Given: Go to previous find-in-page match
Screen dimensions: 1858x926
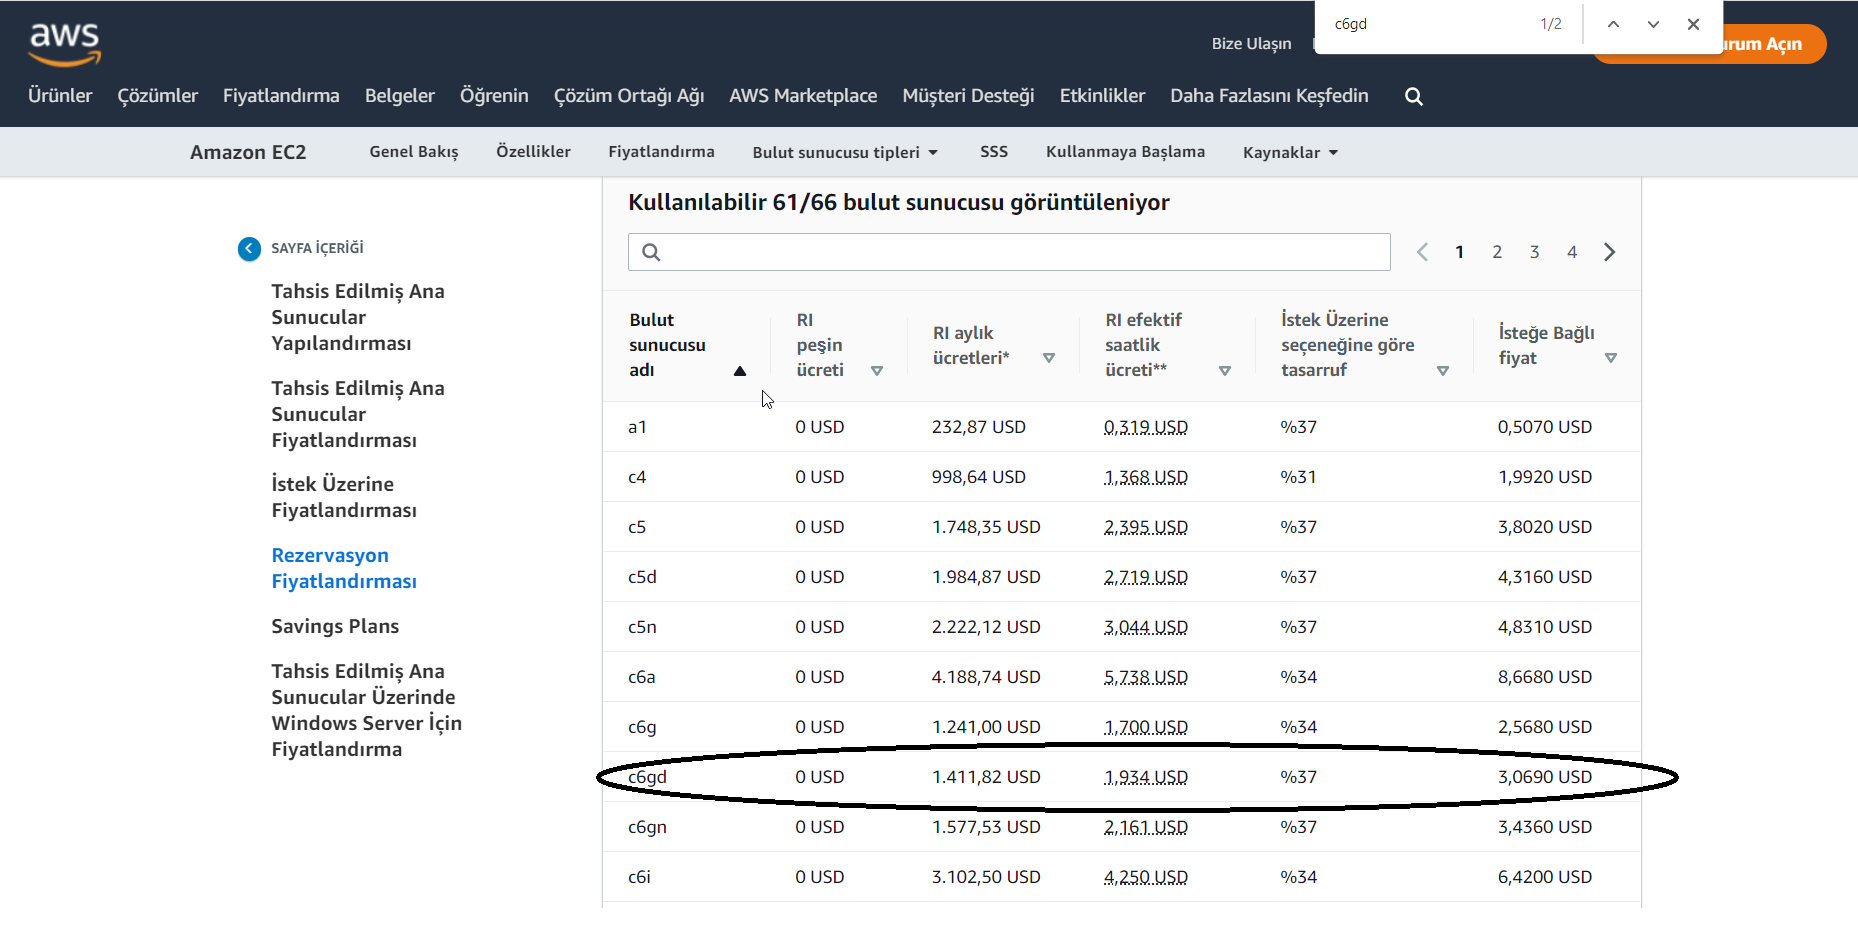Looking at the screenshot, I should (x=1613, y=24).
